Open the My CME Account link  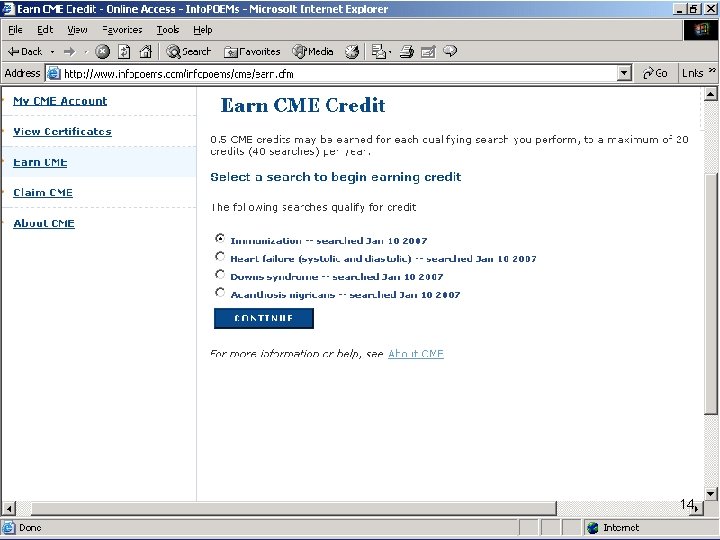[x=60, y=101]
